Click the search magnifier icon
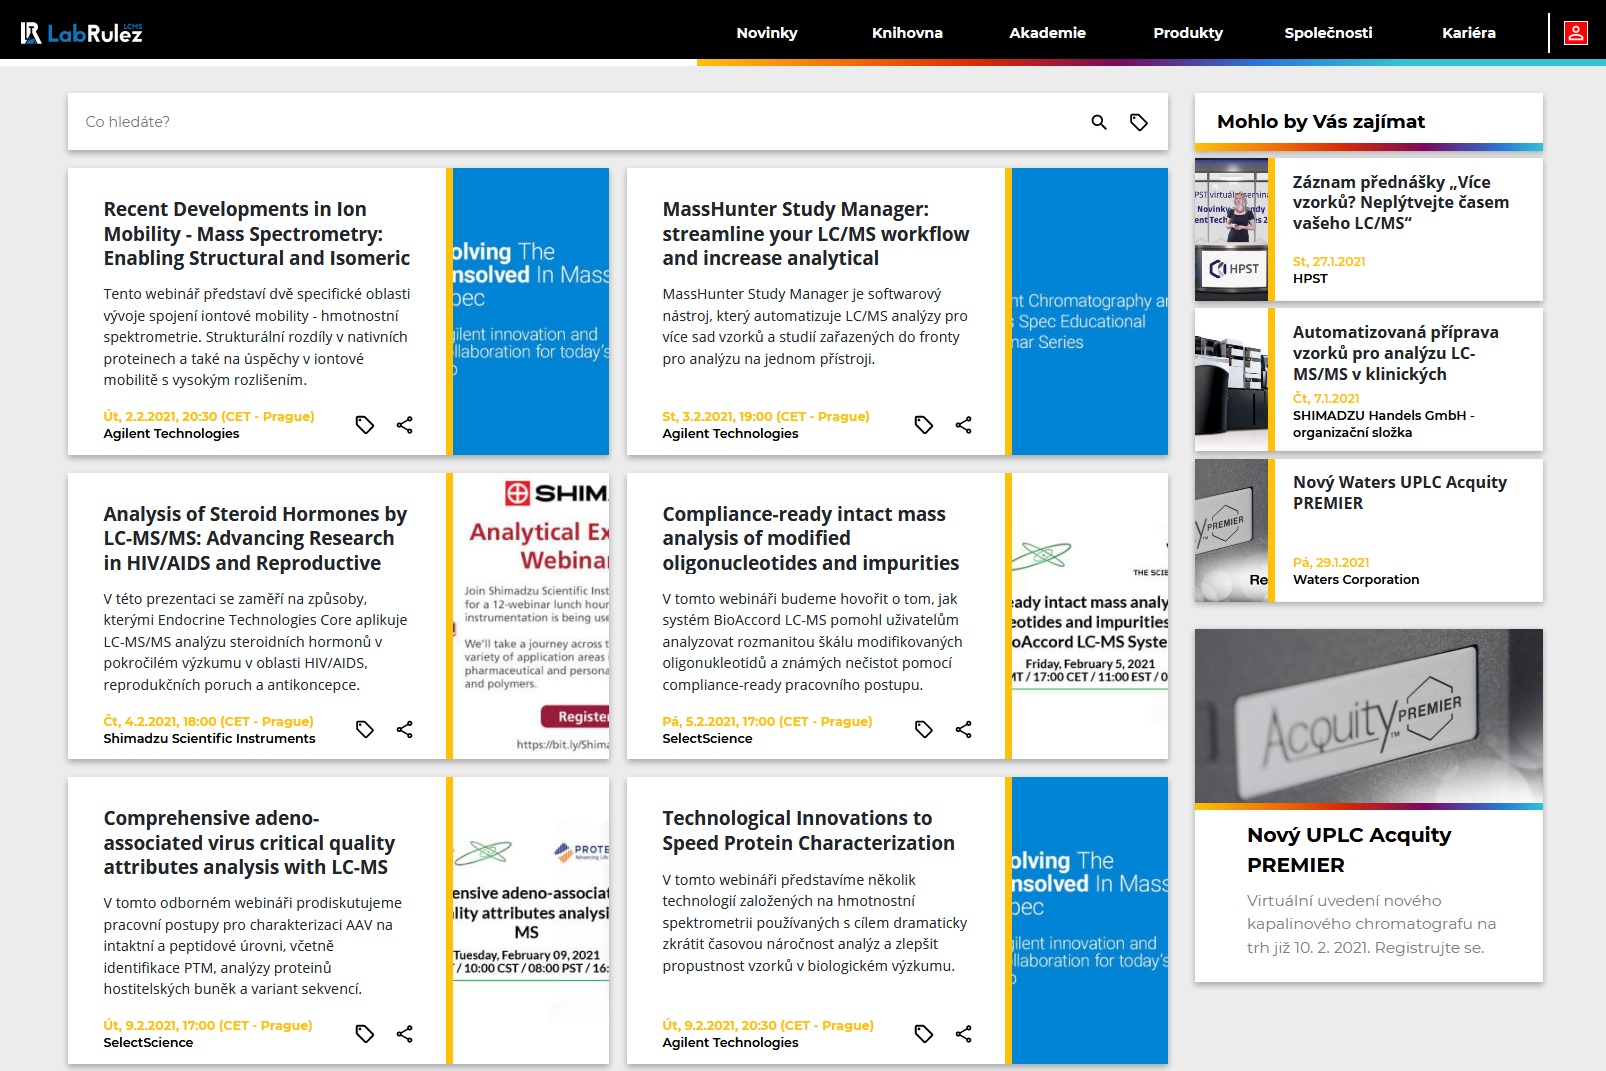The height and width of the screenshot is (1071, 1606). [1099, 122]
